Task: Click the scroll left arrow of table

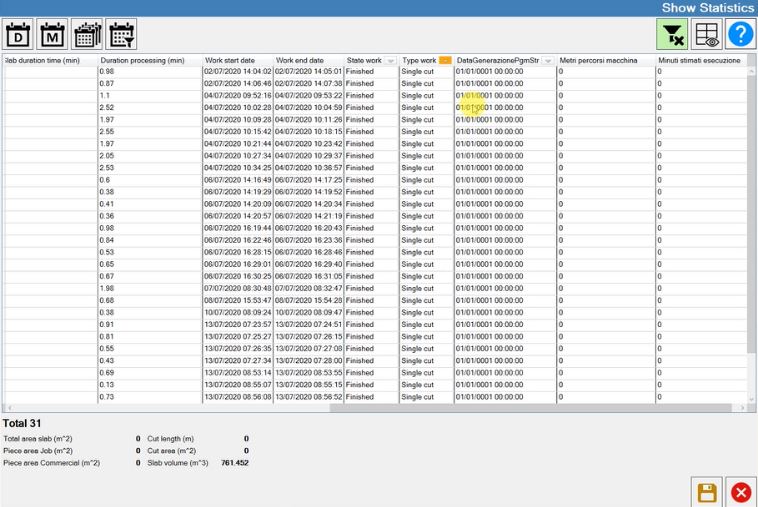Action: point(9,408)
